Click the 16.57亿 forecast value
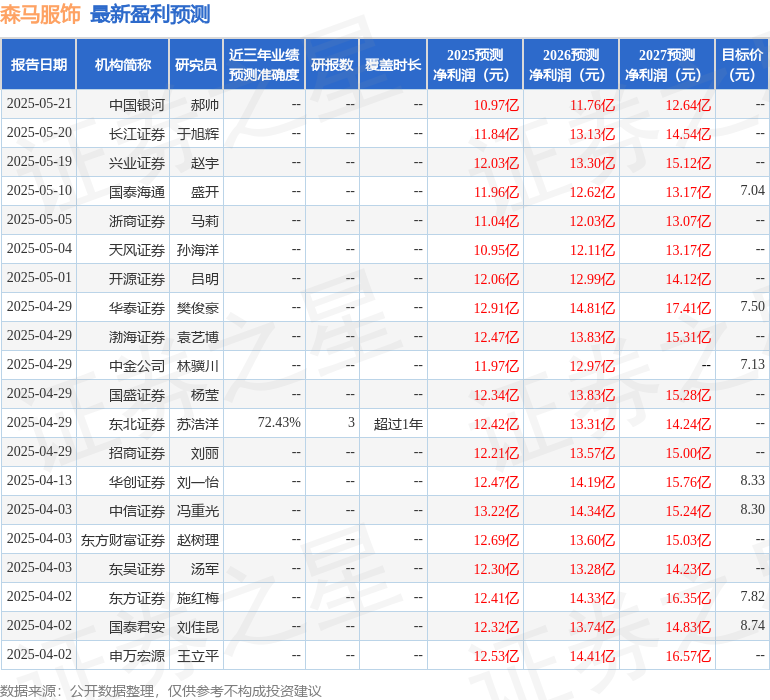The width and height of the screenshot is (770, 700). click(688, 656)
